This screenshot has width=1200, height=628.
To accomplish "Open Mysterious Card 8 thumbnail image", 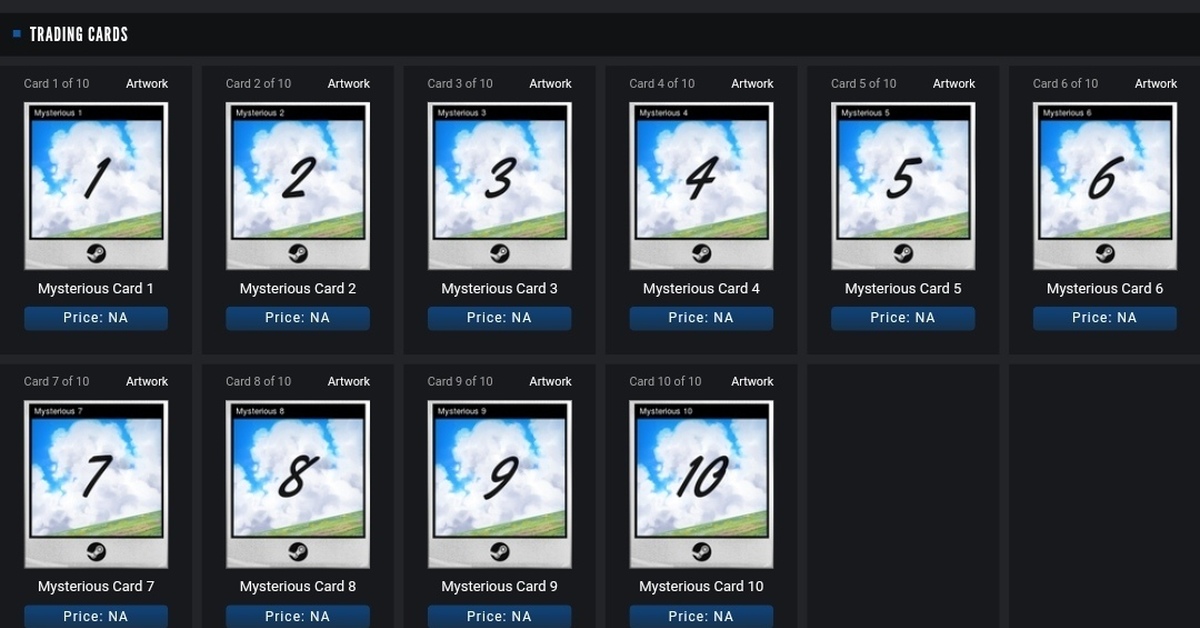I will coord(298,484).
